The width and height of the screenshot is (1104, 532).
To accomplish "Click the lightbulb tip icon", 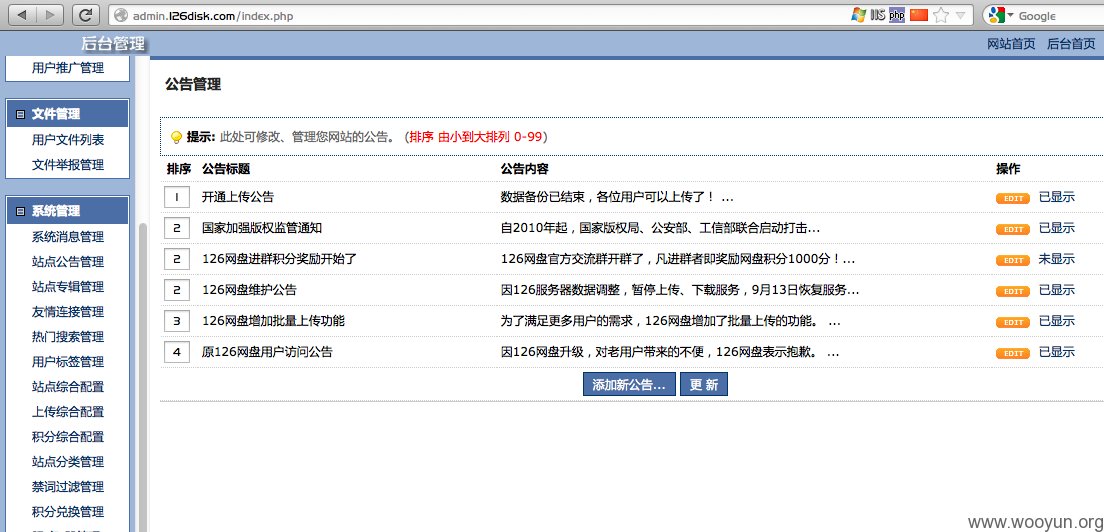I will pos(176,137).
